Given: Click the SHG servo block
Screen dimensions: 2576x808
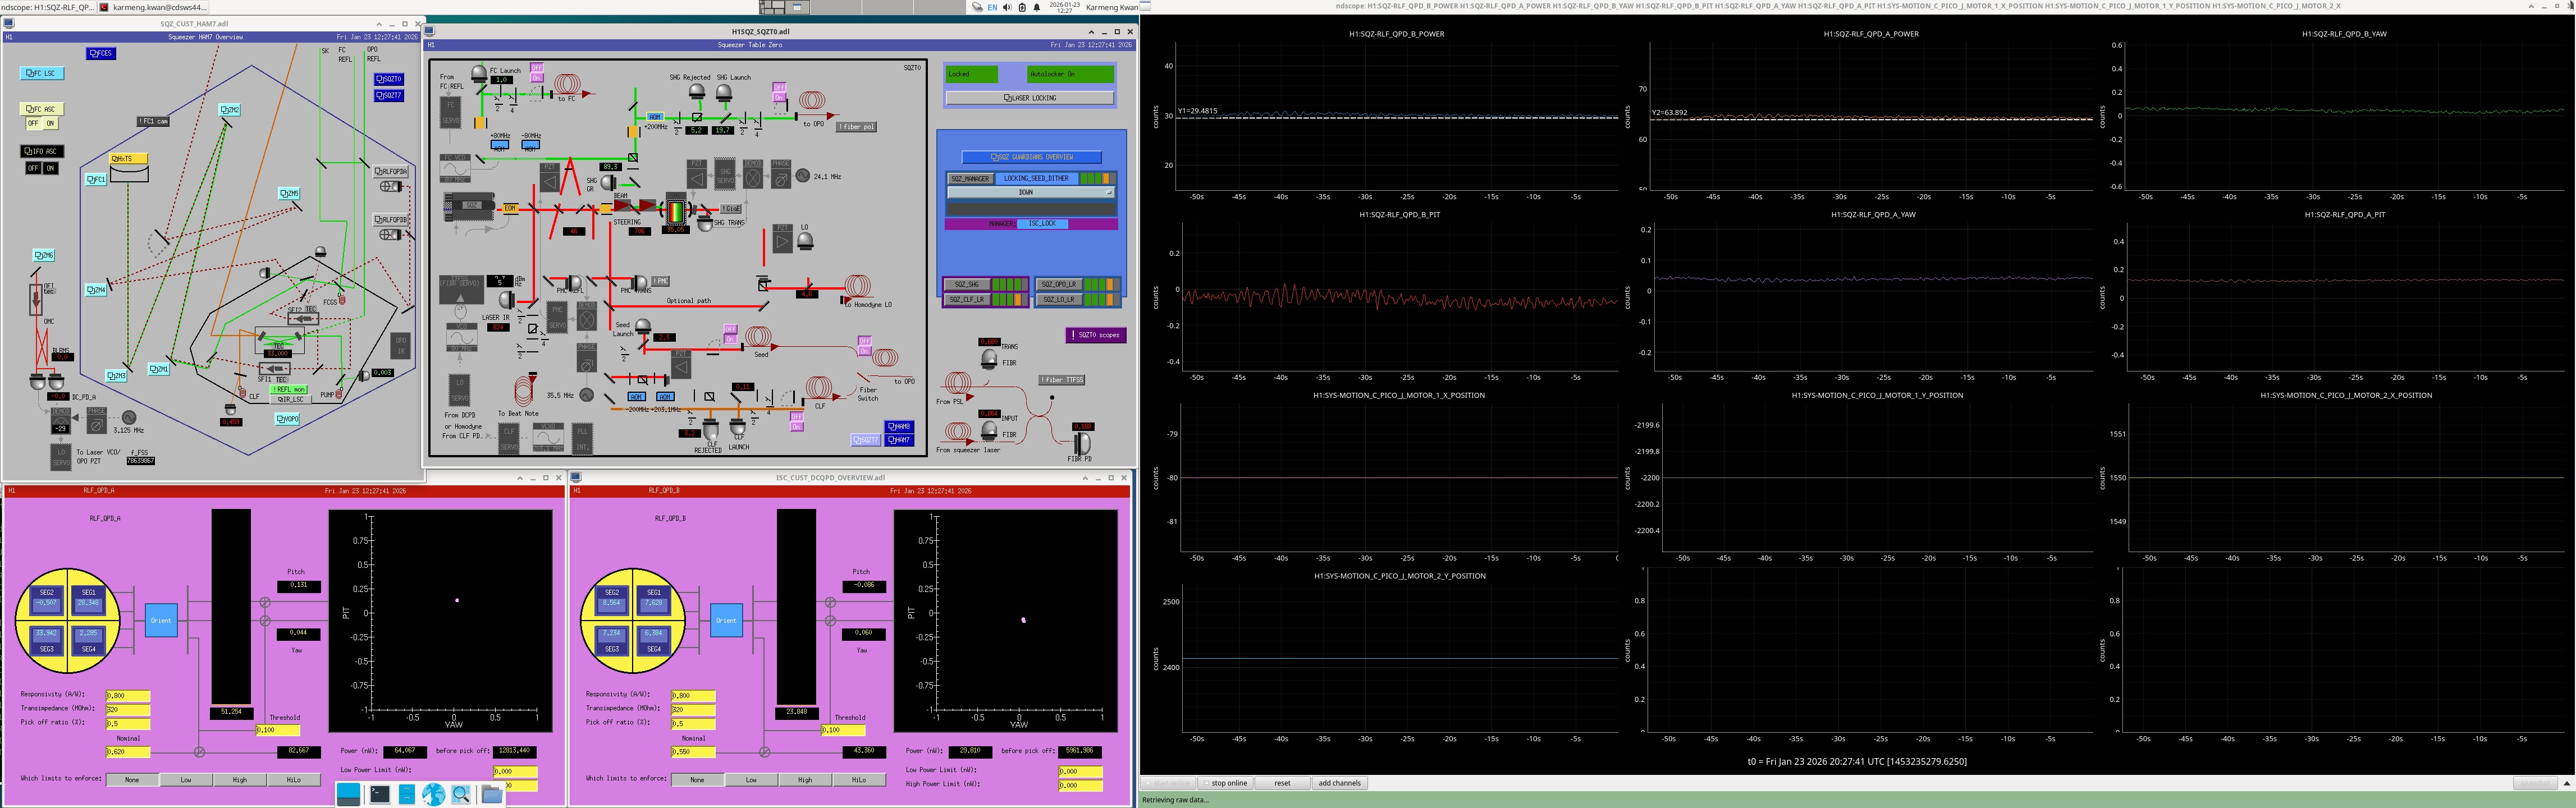Looking at the screenshot, I should pyautogui.click(x=726, y=173).
